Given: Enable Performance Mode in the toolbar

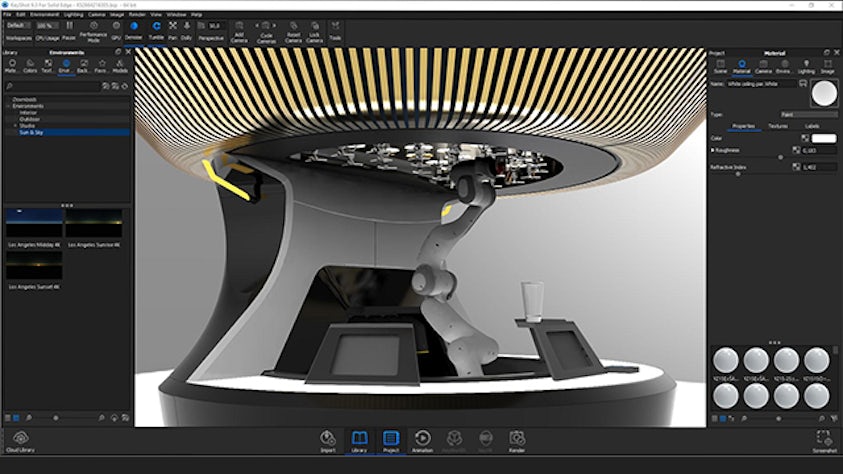Looking at the screenshot, I should pos(94,32).
